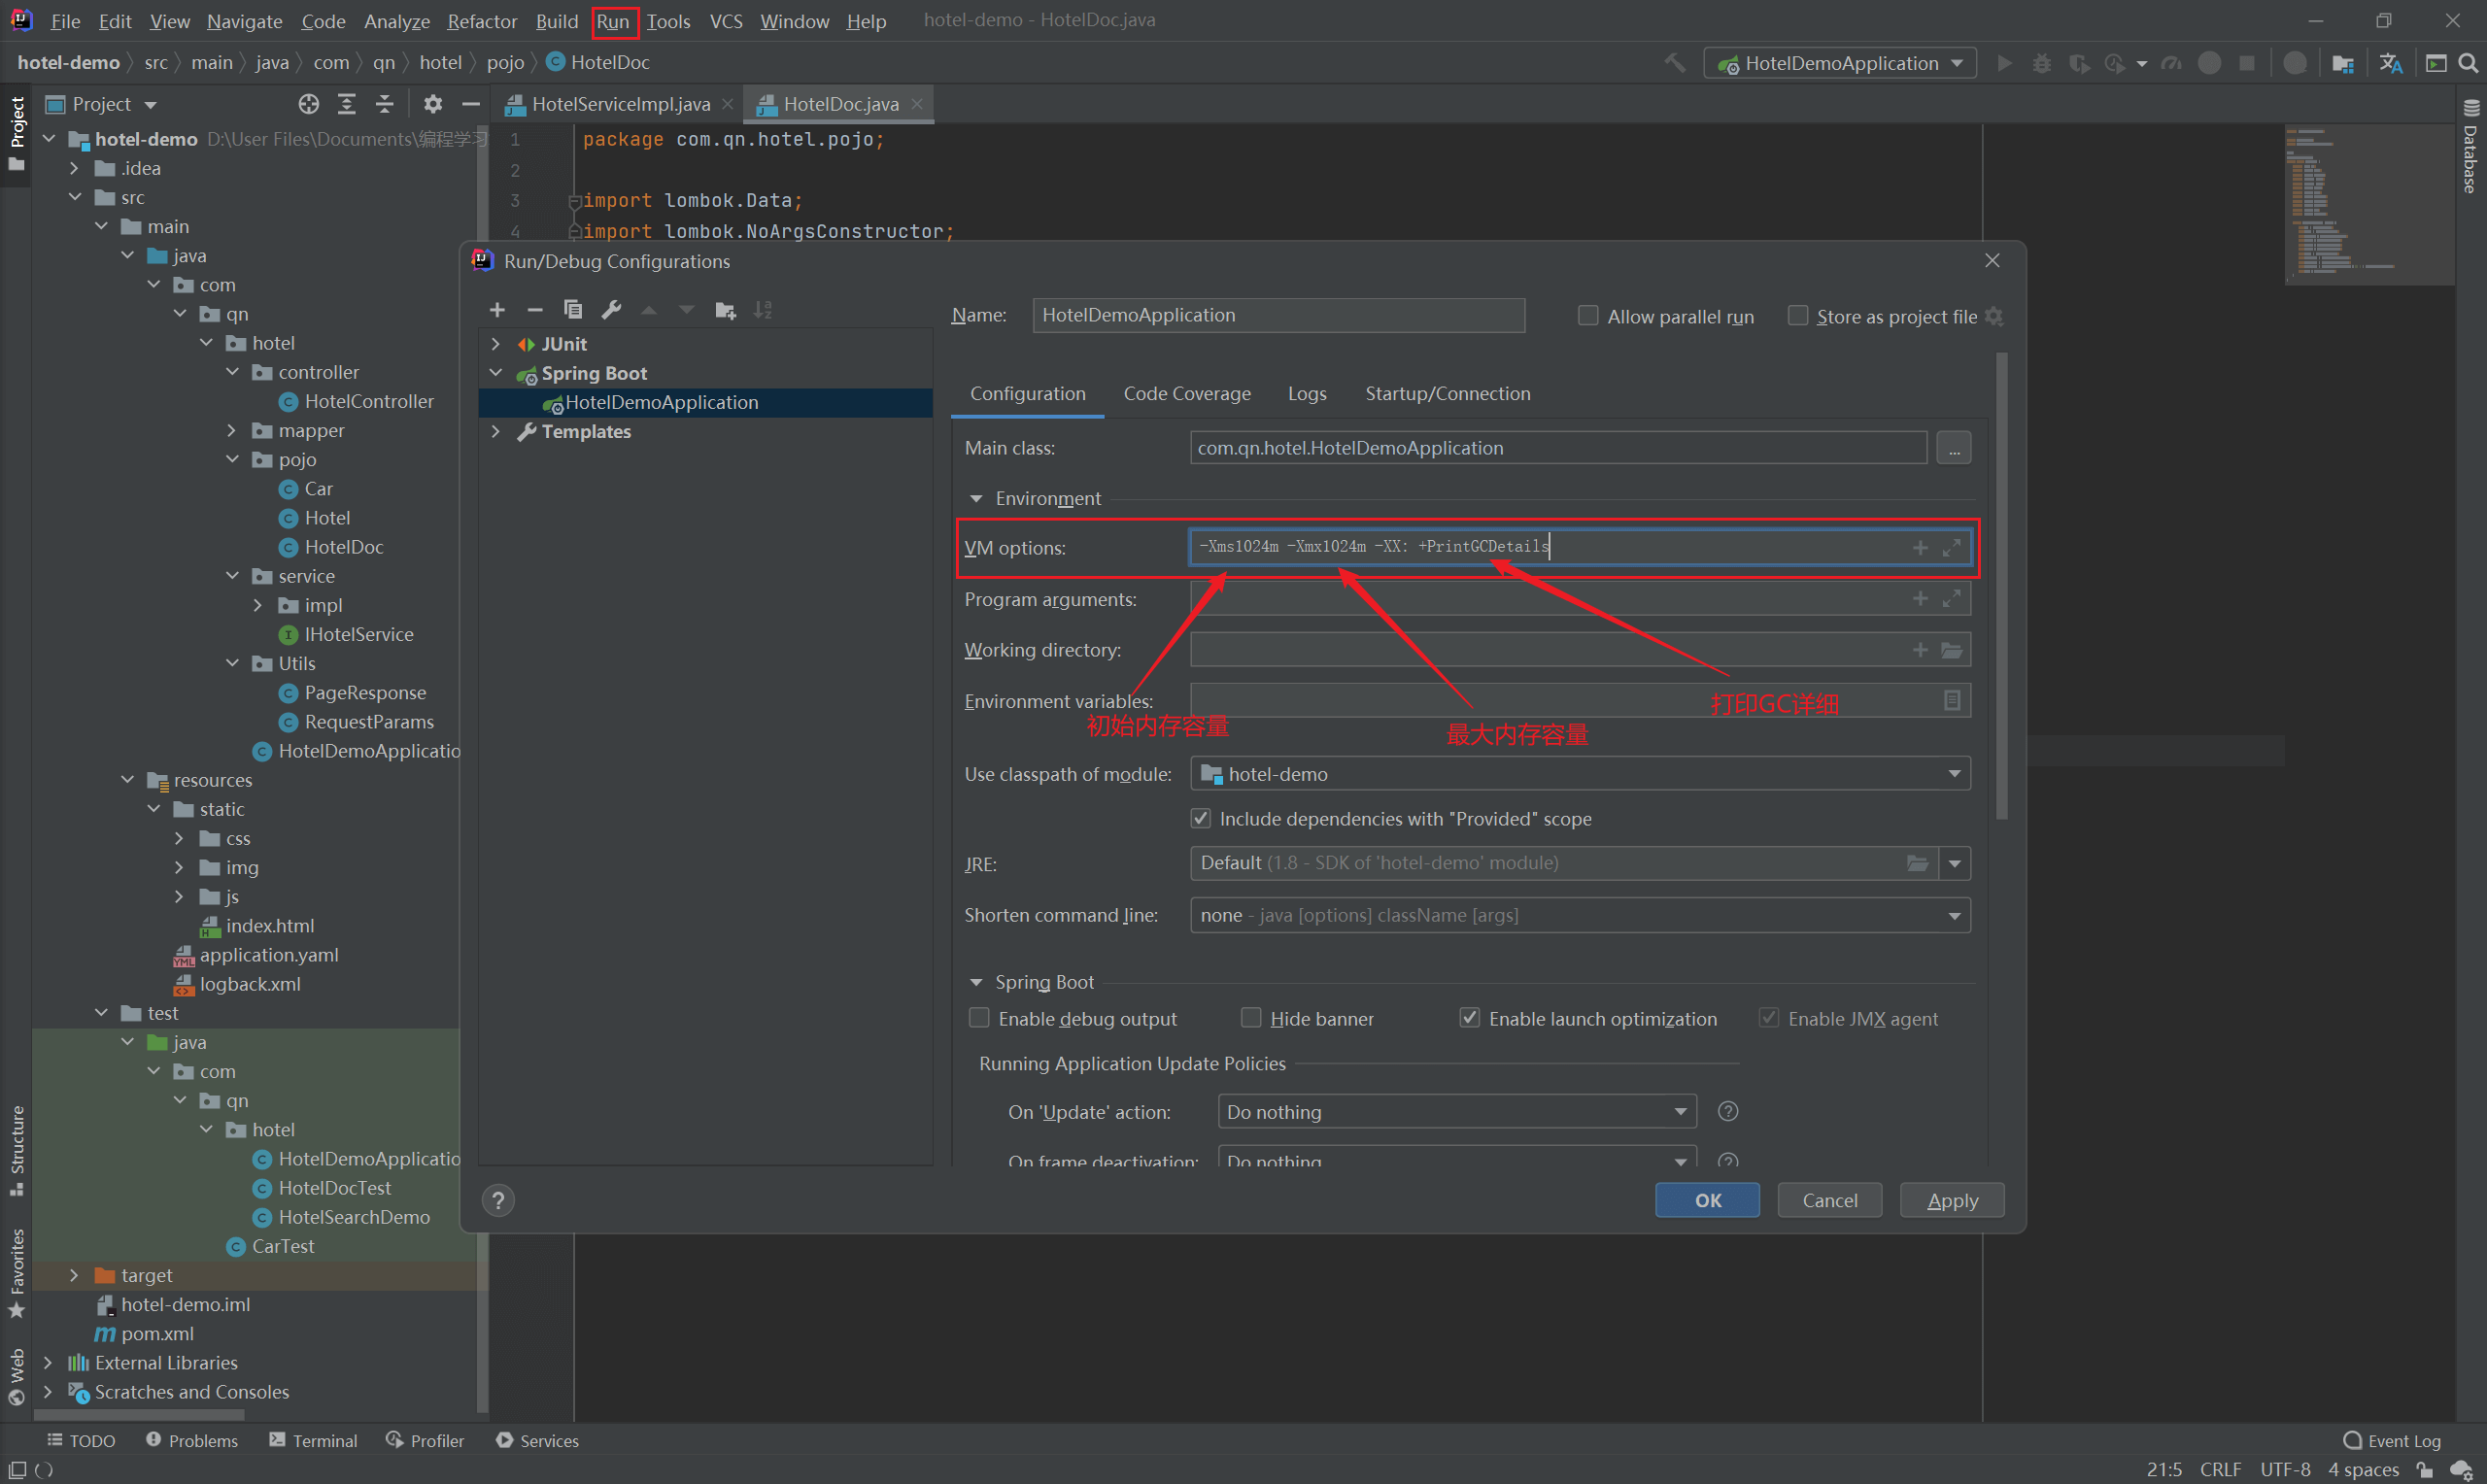The image size is (2487, 1484).
Task: Switch to HotelServiceImpl.java editor tab
Action: 620,104
